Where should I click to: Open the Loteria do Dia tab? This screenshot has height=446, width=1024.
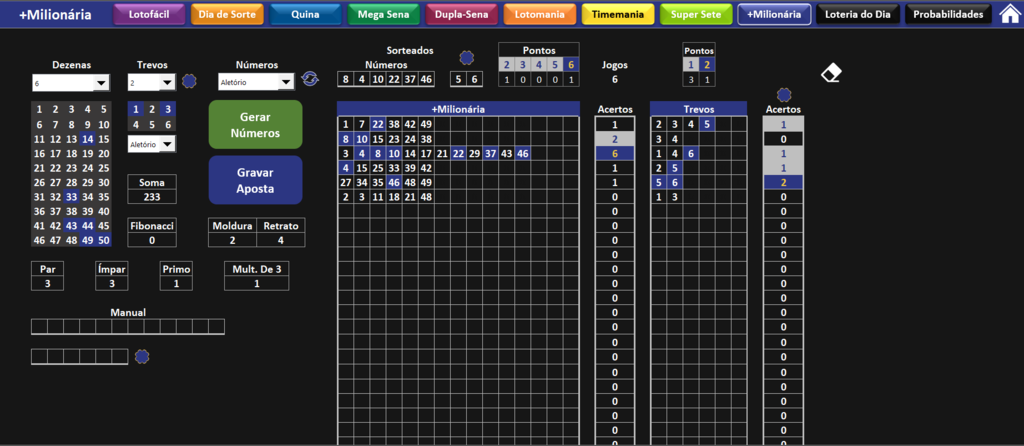click(859, 14)
